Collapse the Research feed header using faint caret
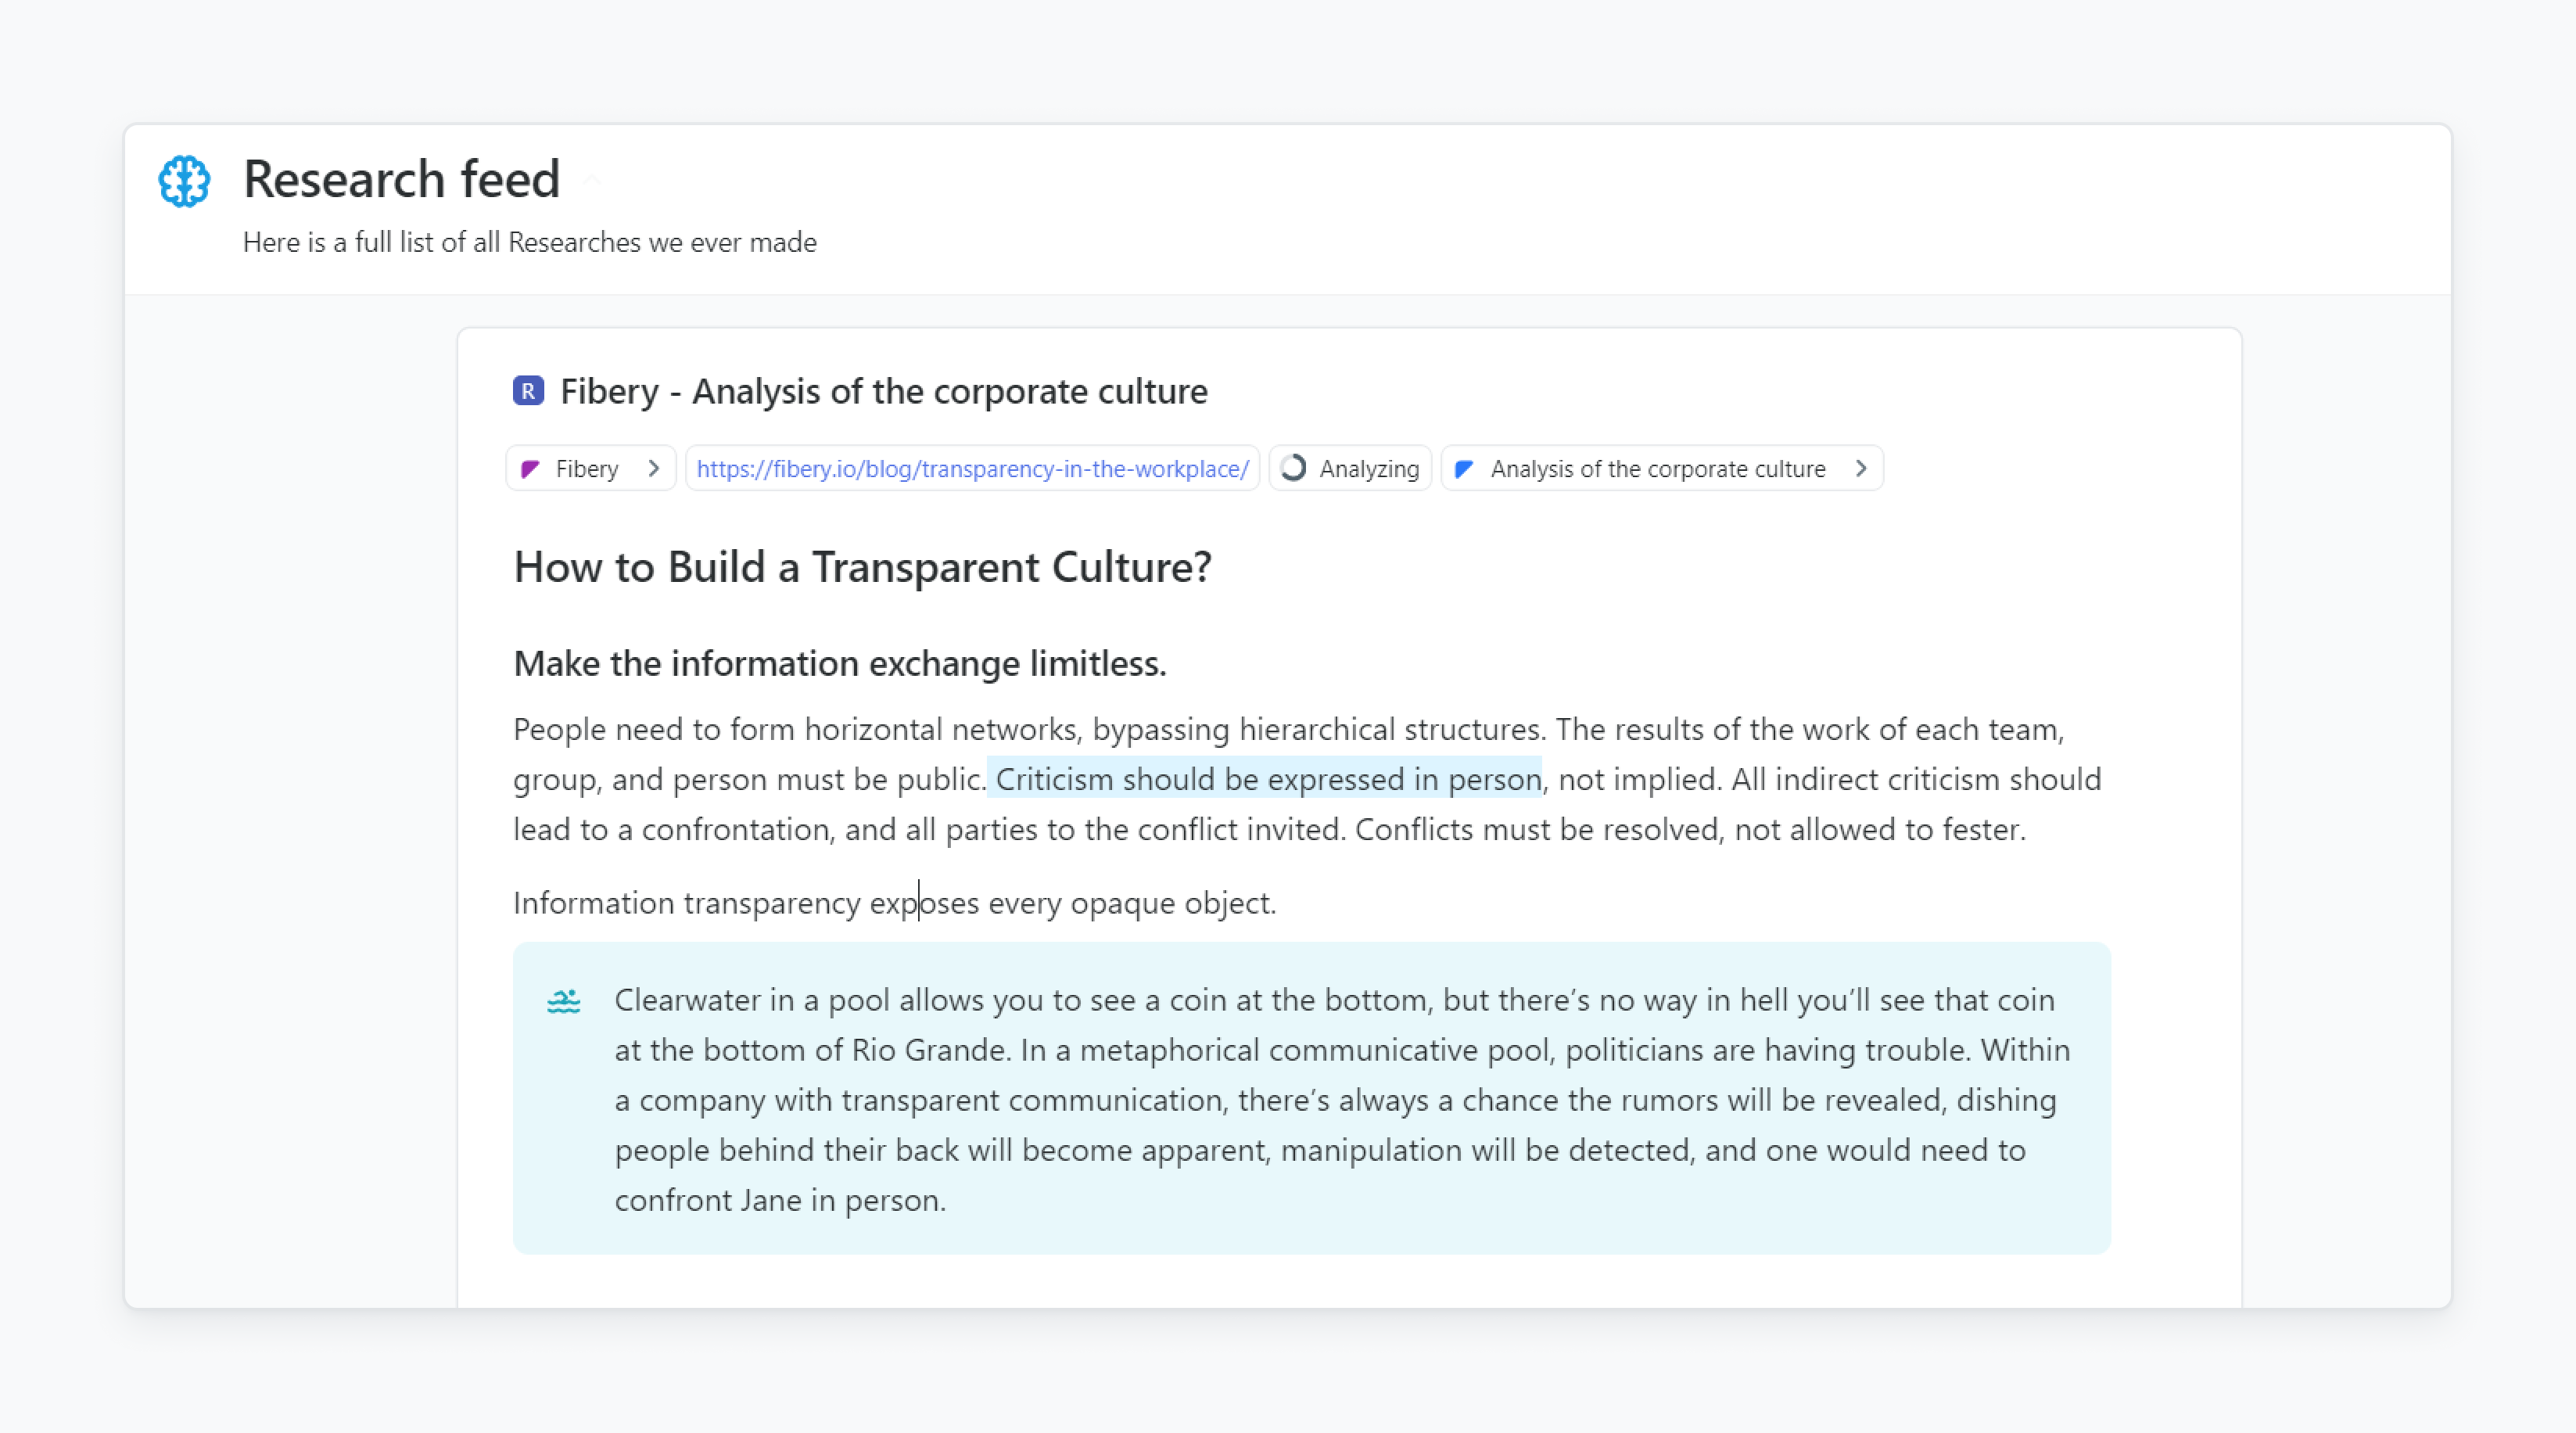 coord(592,179)
